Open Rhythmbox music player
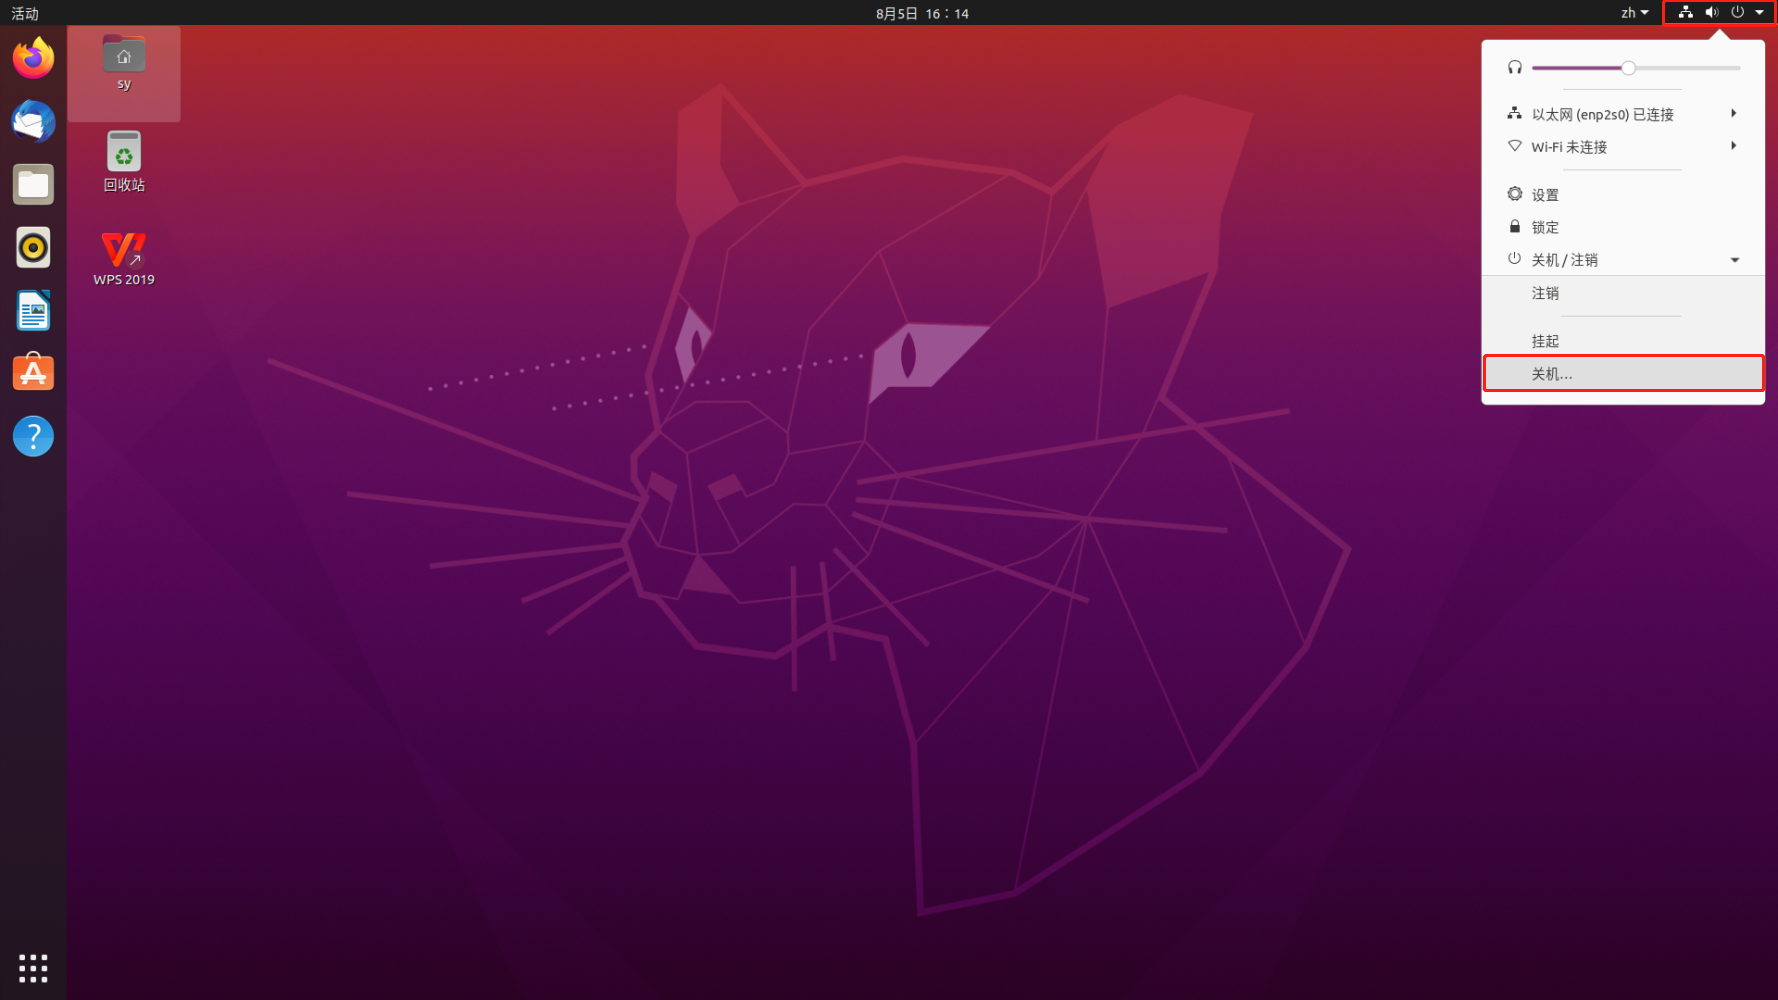The height and width of the screenshot is (1000, 1778). pyautogui.click(x=33, y=248)
